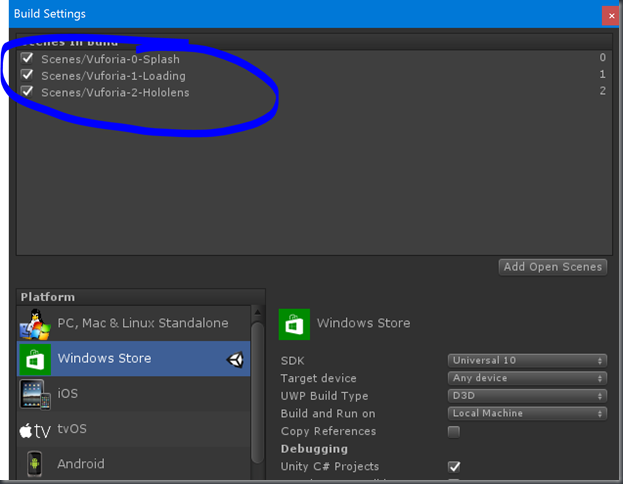
Task: Click the Android phone icon
Action: tap(35, 464)
